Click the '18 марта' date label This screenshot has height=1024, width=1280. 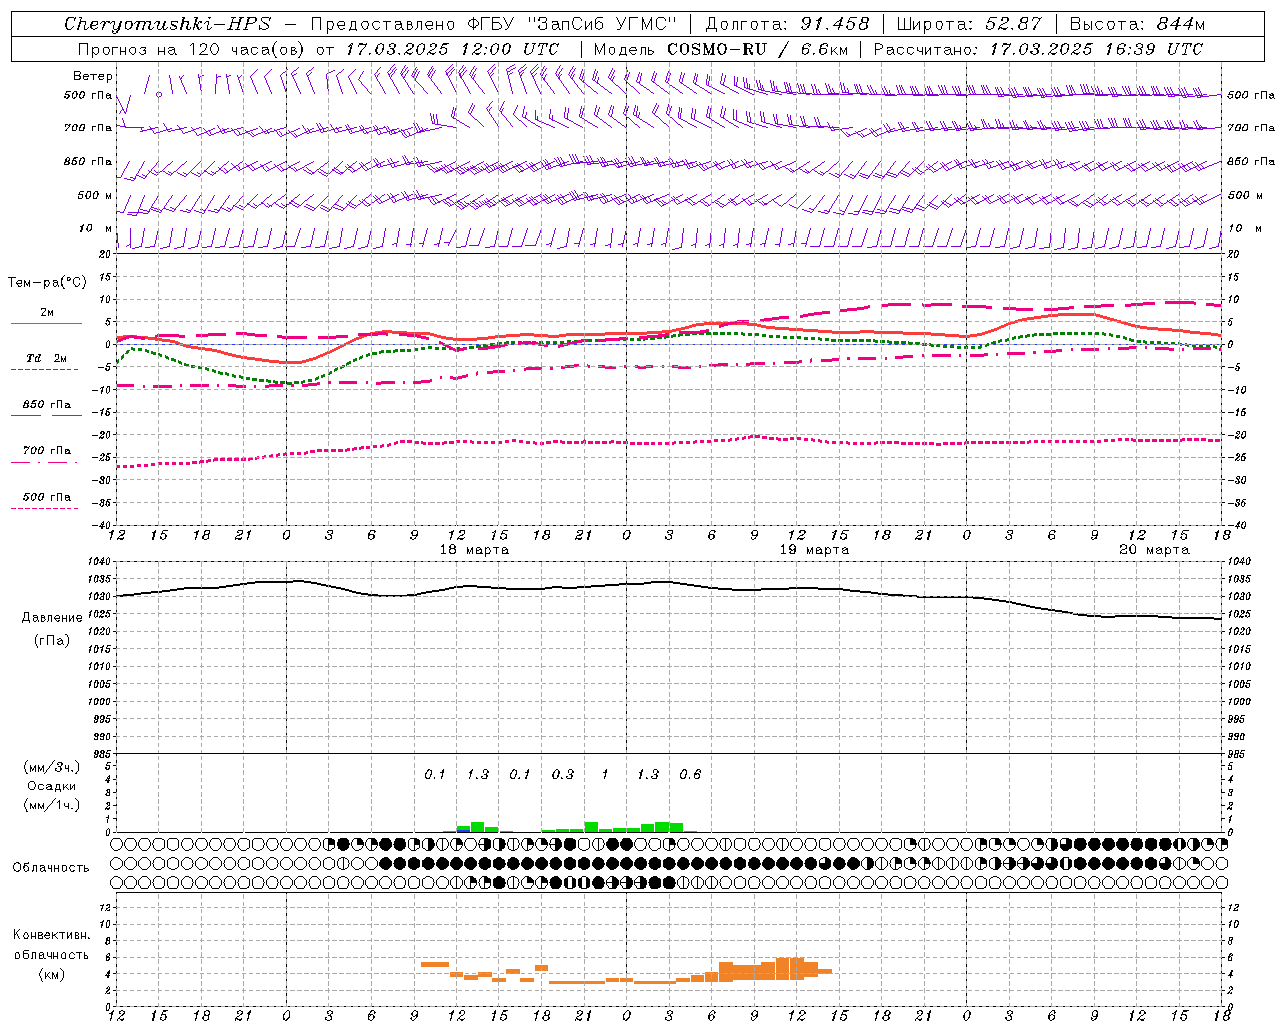(474, 550)
